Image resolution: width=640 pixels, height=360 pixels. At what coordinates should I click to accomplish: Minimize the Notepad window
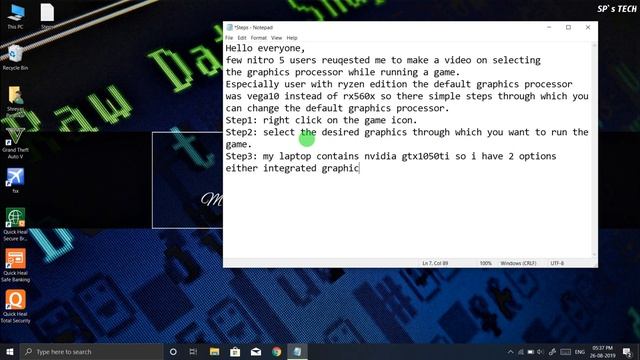point(549,27)
